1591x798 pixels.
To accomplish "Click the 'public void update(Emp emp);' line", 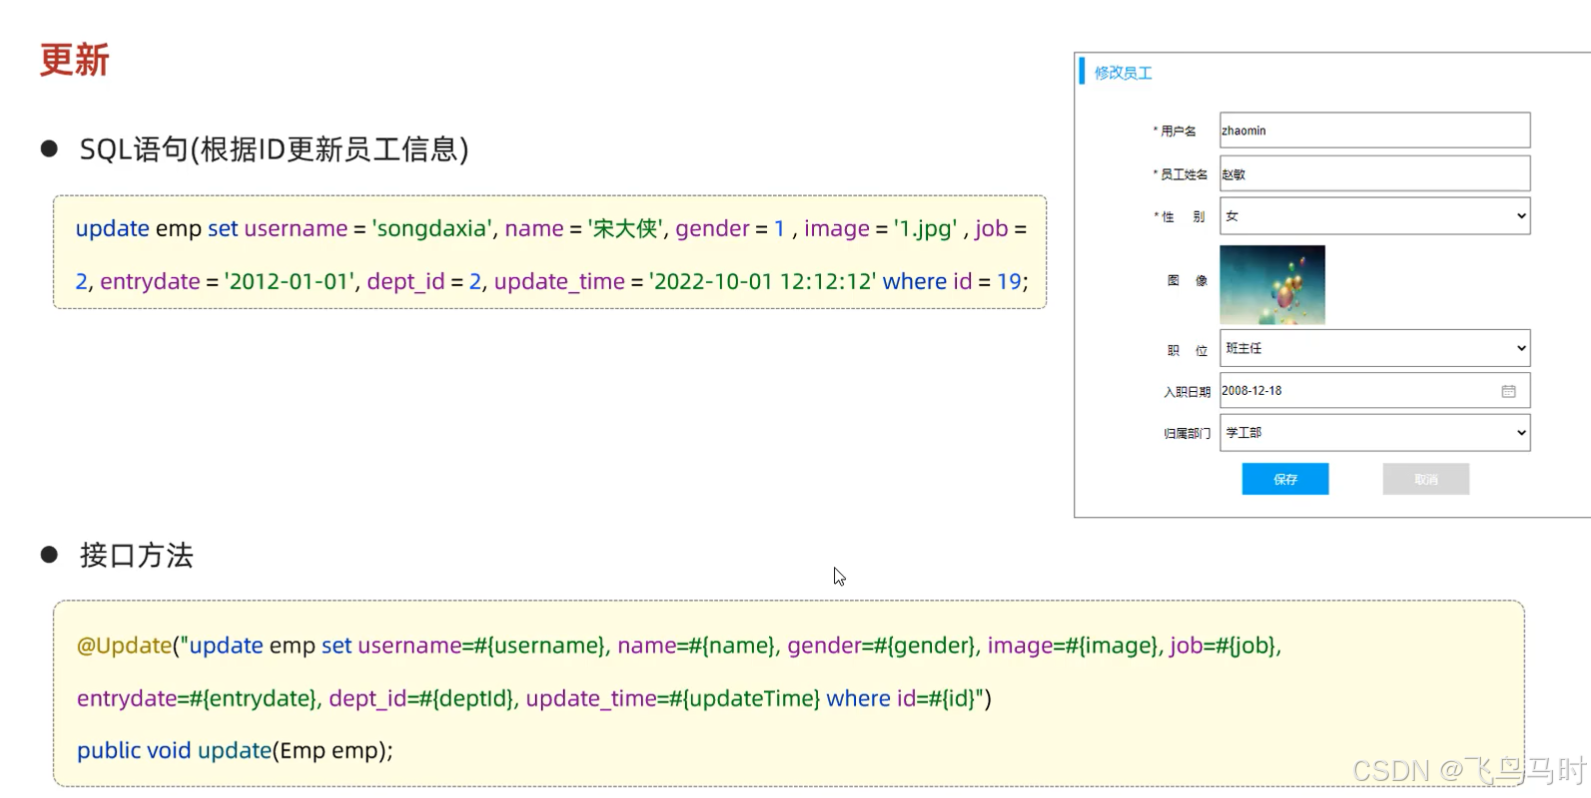I will click(x=235, y=750).
